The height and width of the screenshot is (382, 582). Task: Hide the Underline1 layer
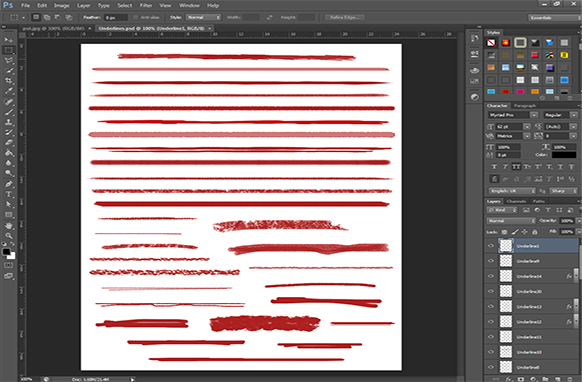(x=491, y=246)
